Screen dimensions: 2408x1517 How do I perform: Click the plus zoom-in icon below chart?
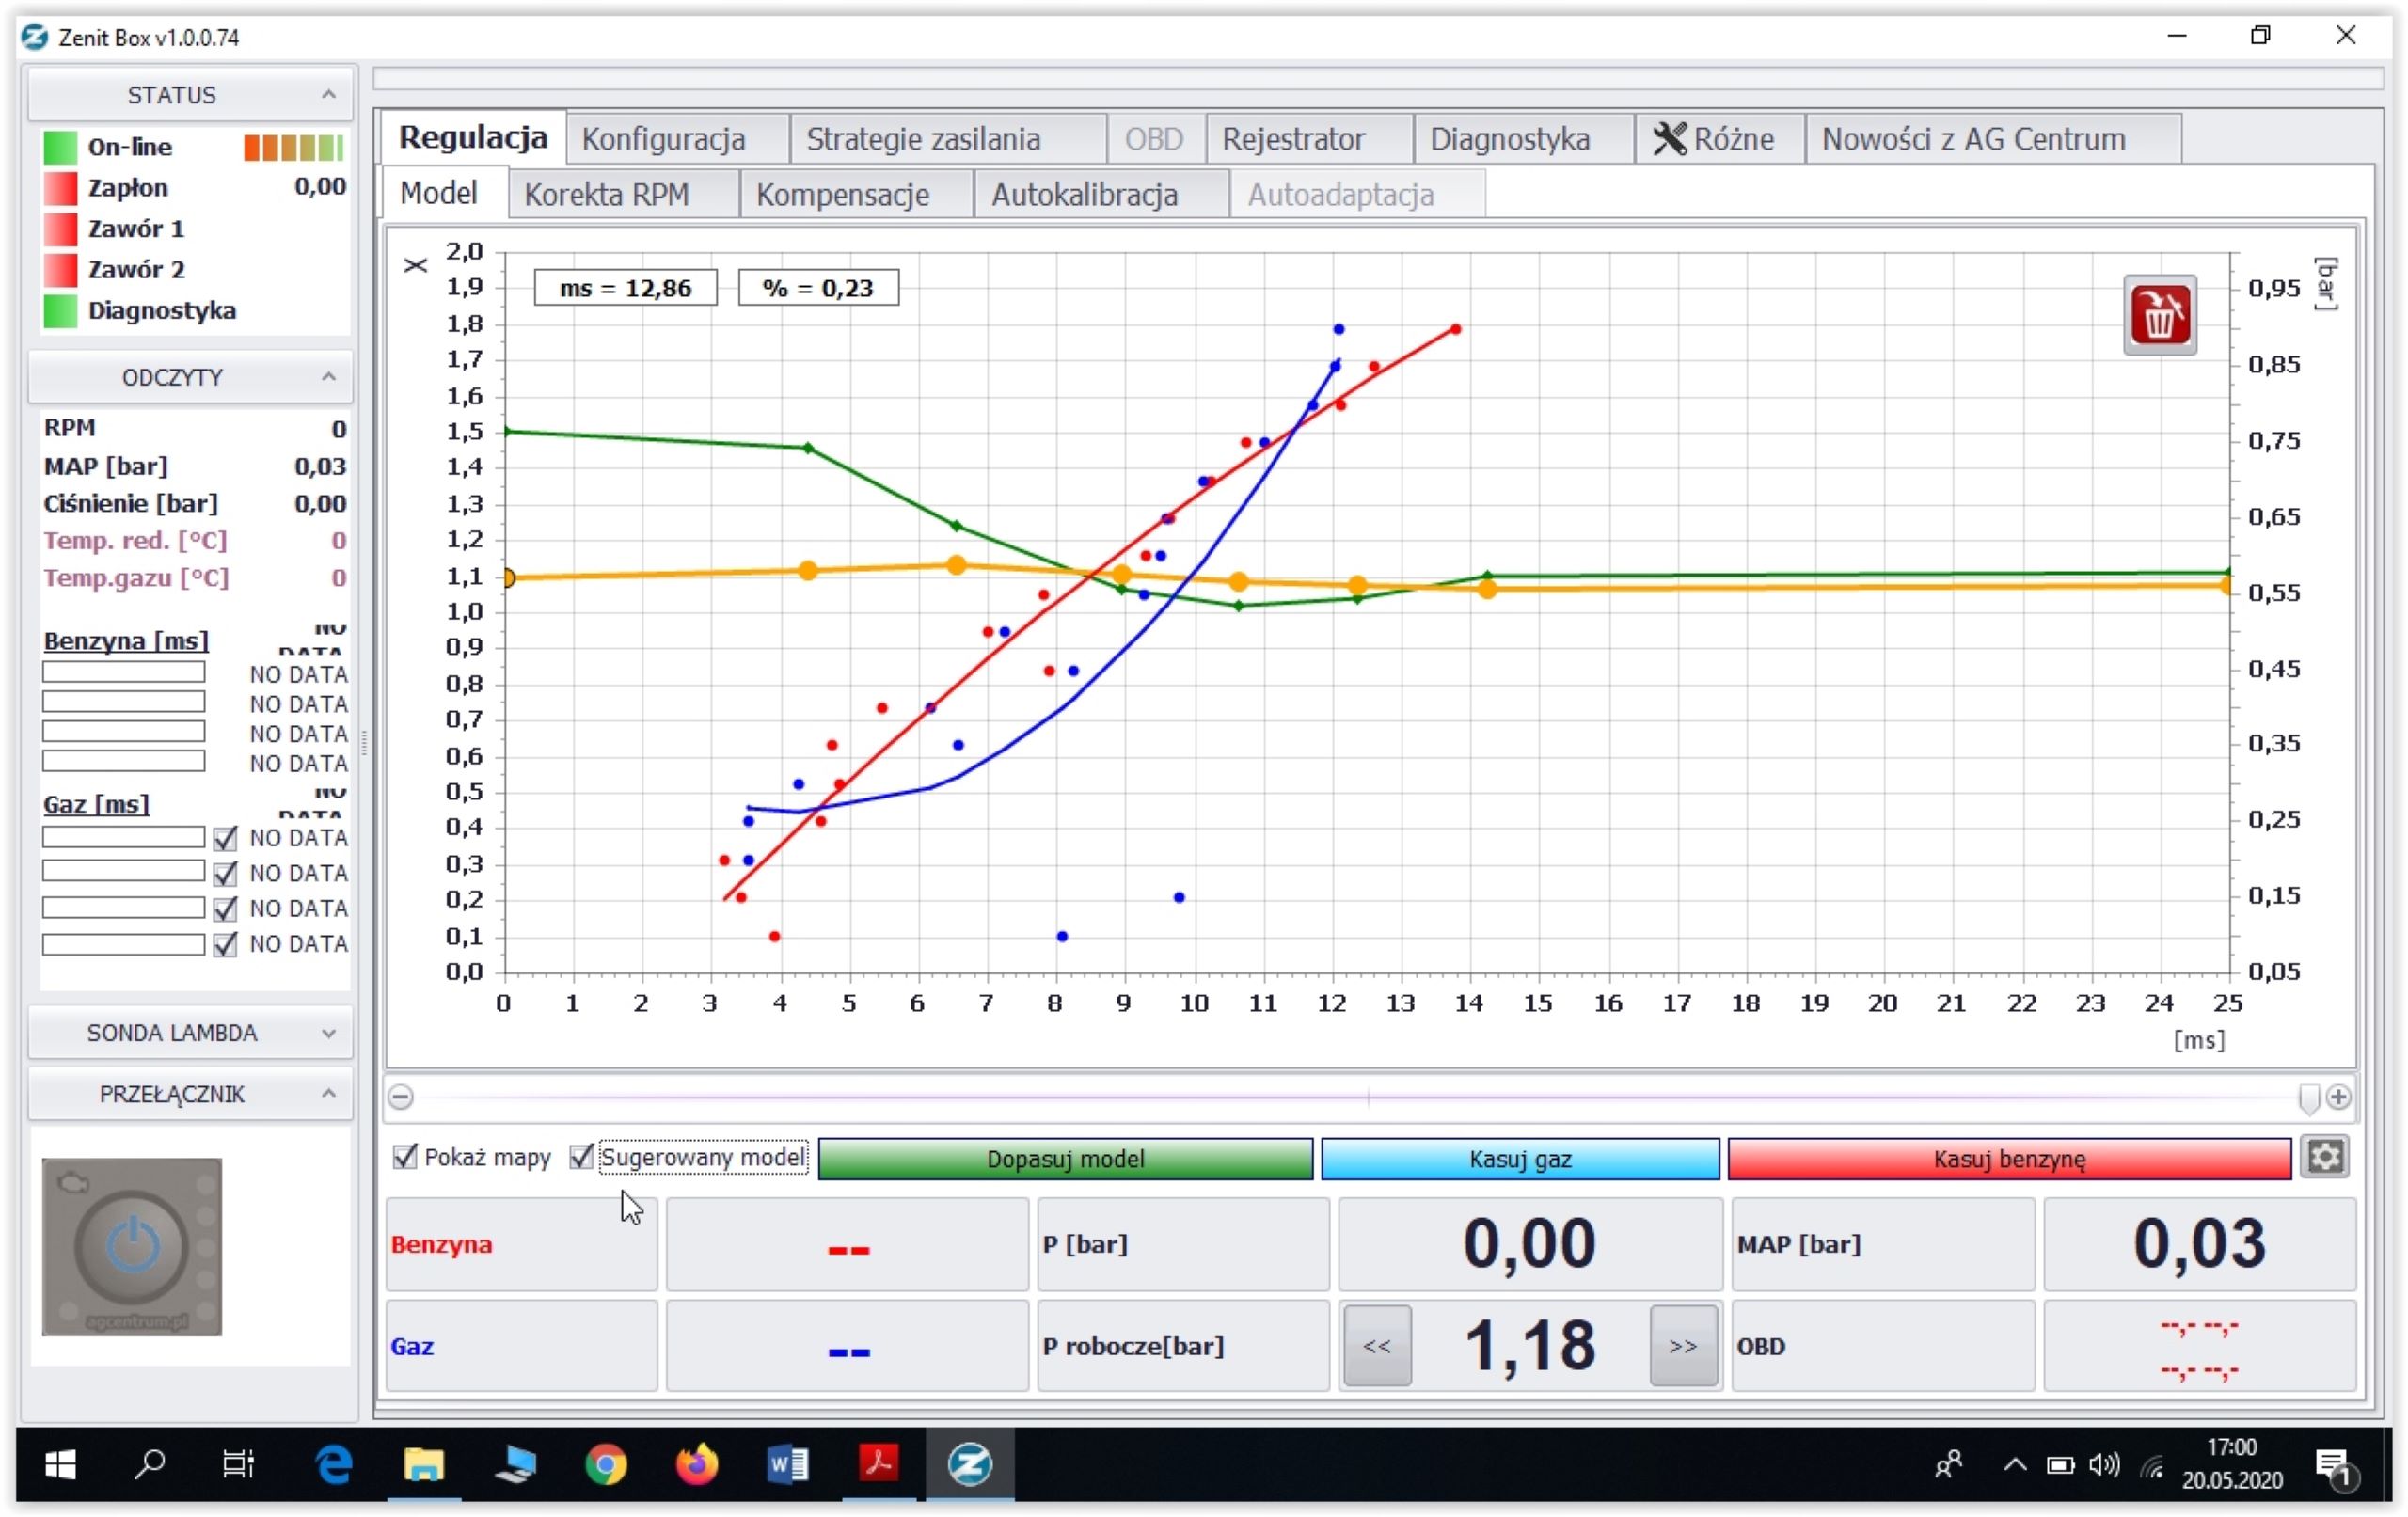point(2338,1097)
